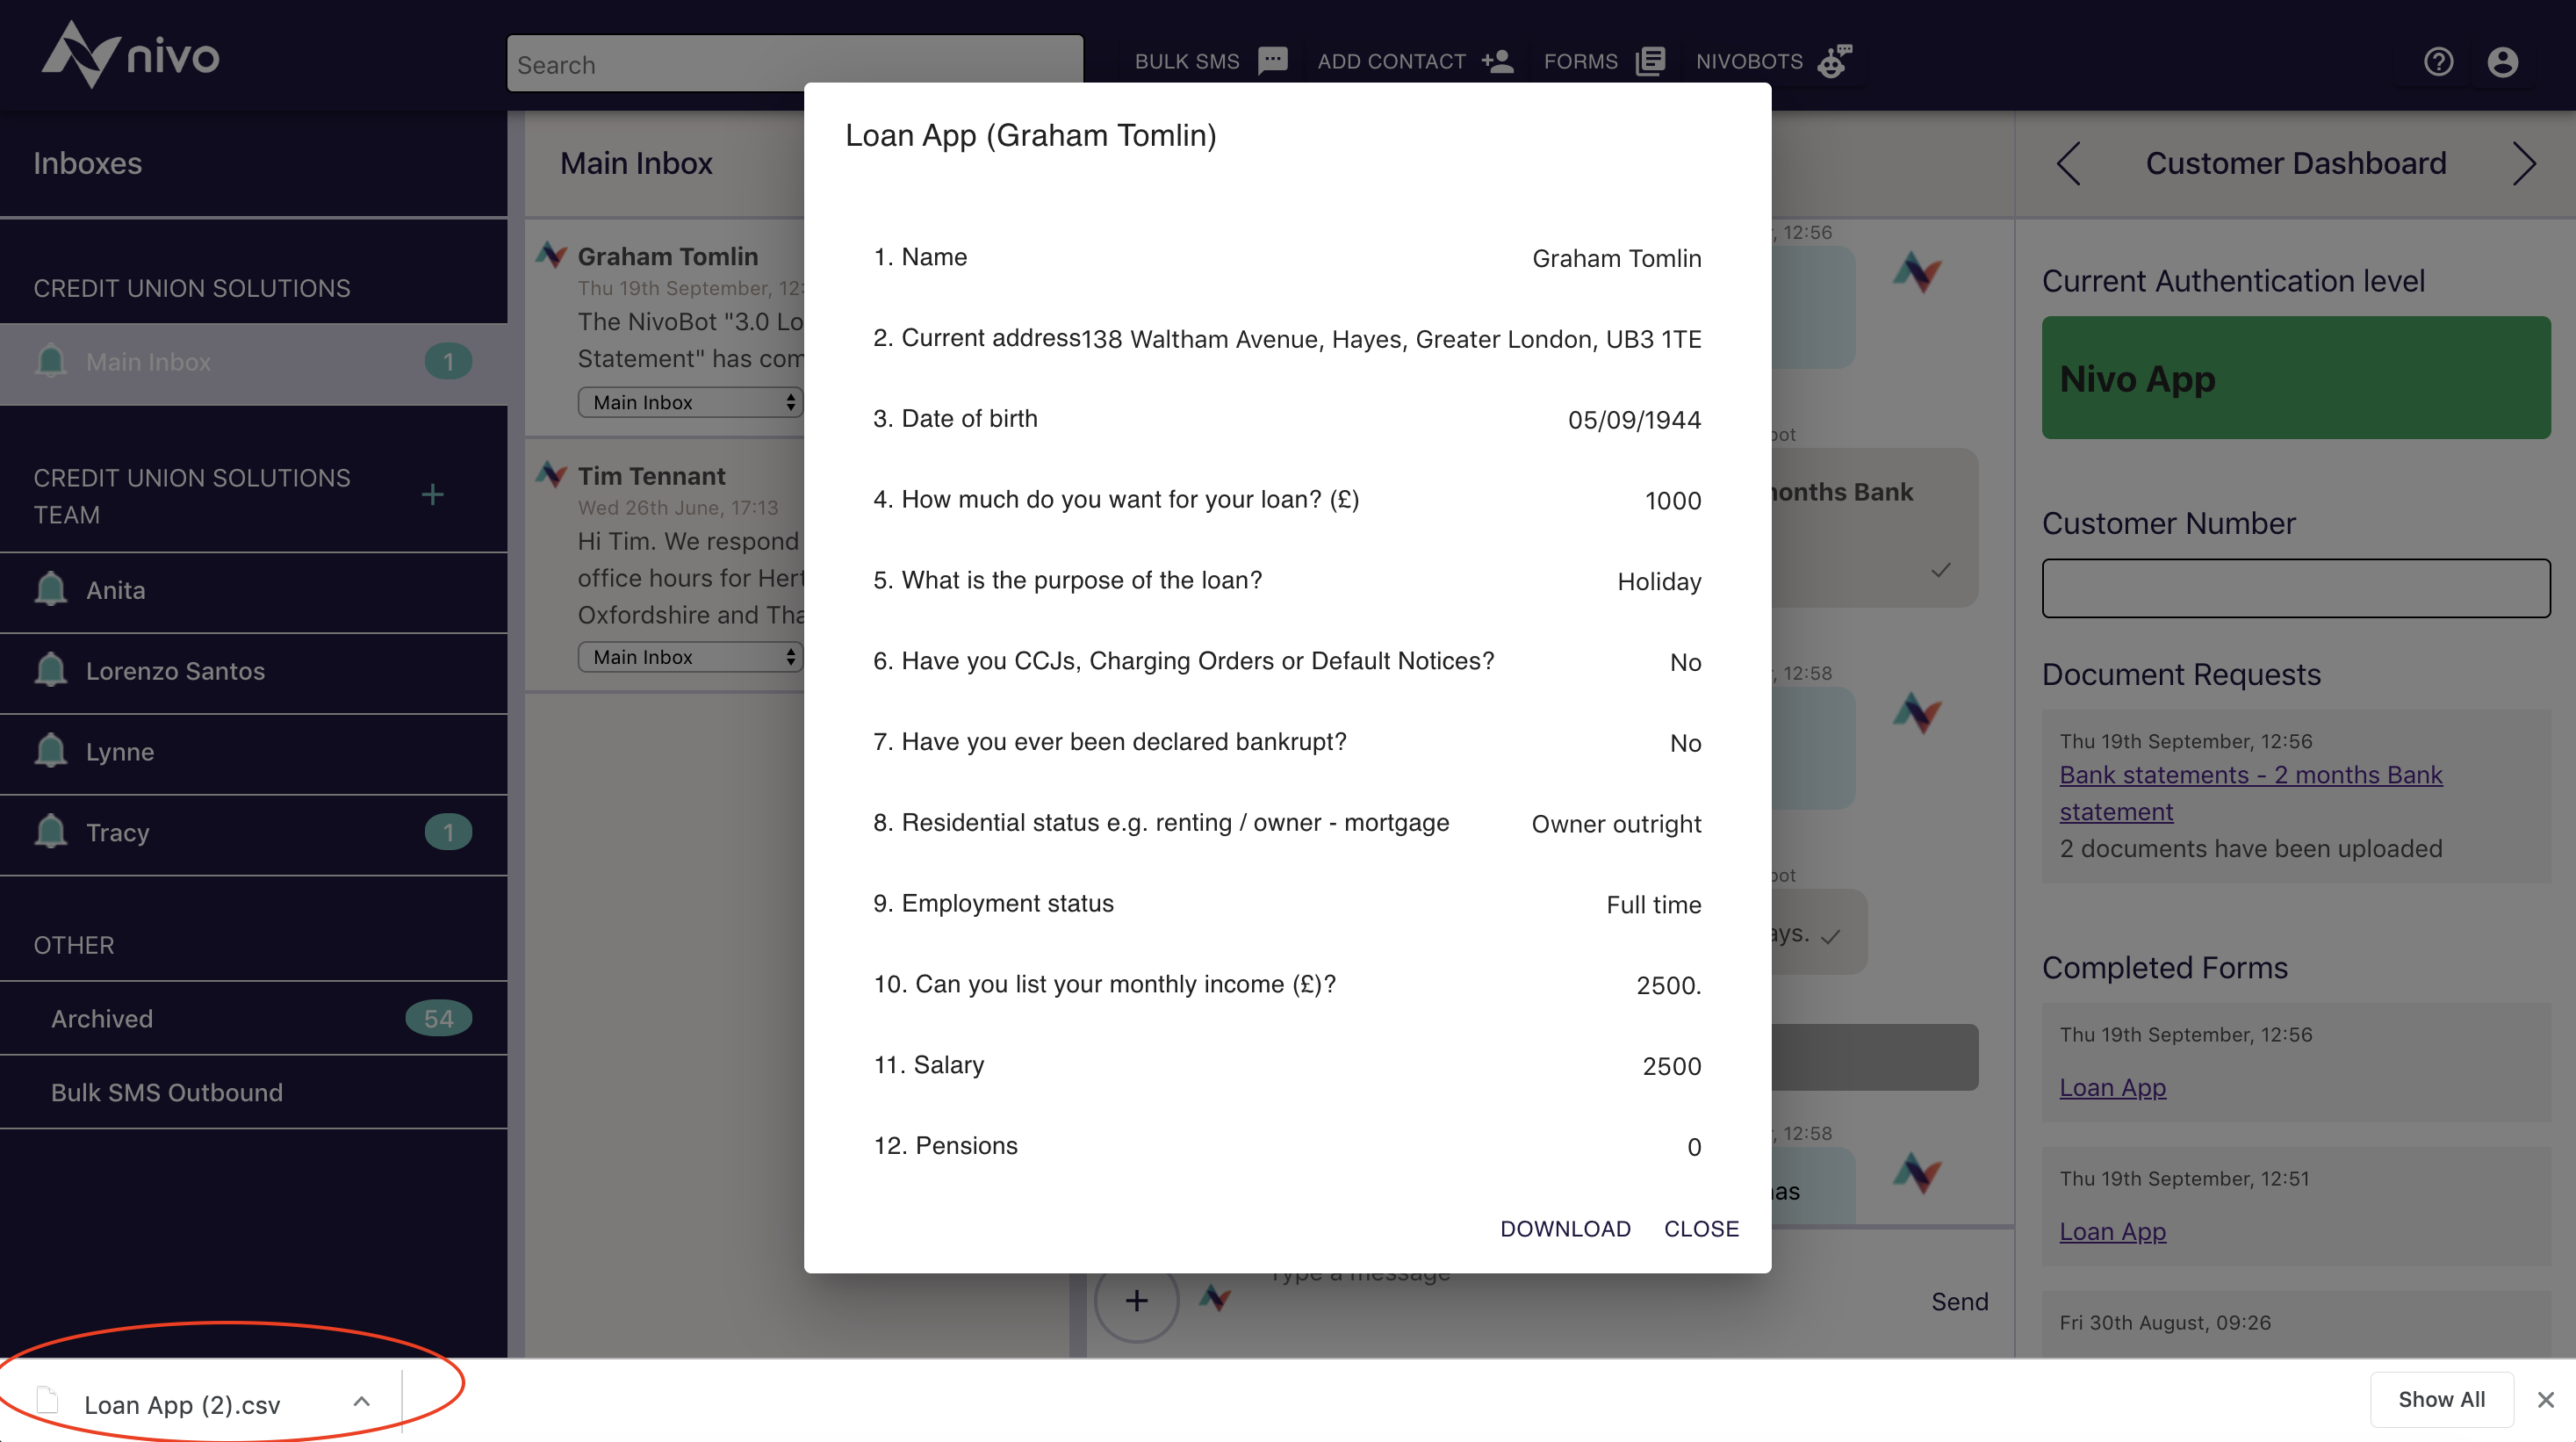Open the Archived inbox

102,1018
